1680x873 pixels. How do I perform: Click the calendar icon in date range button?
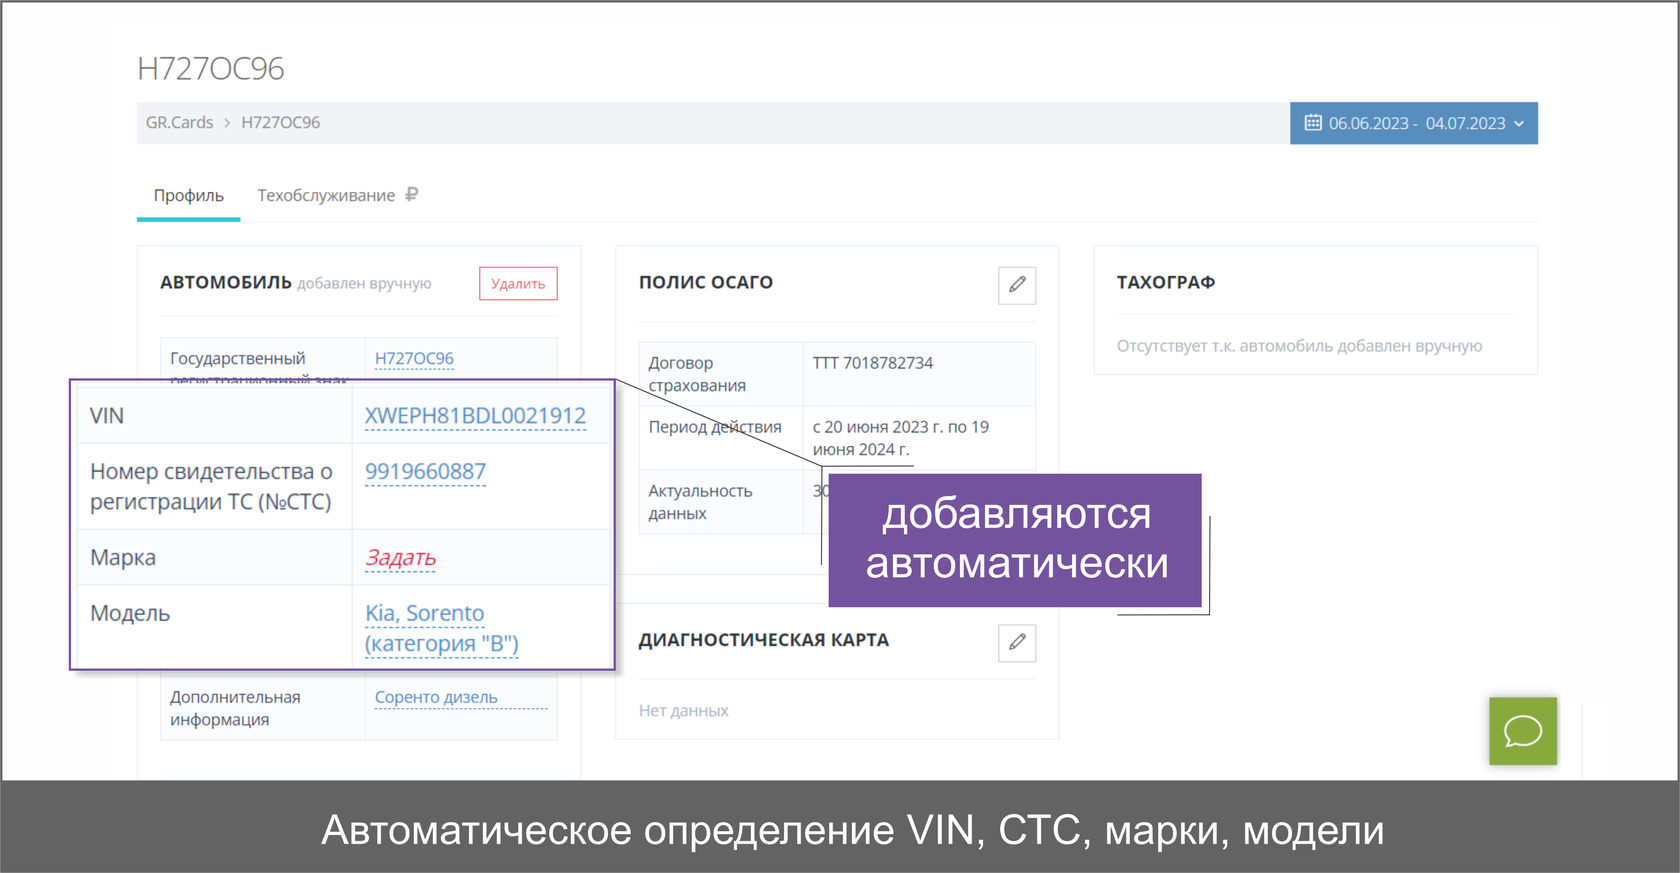1313,123
